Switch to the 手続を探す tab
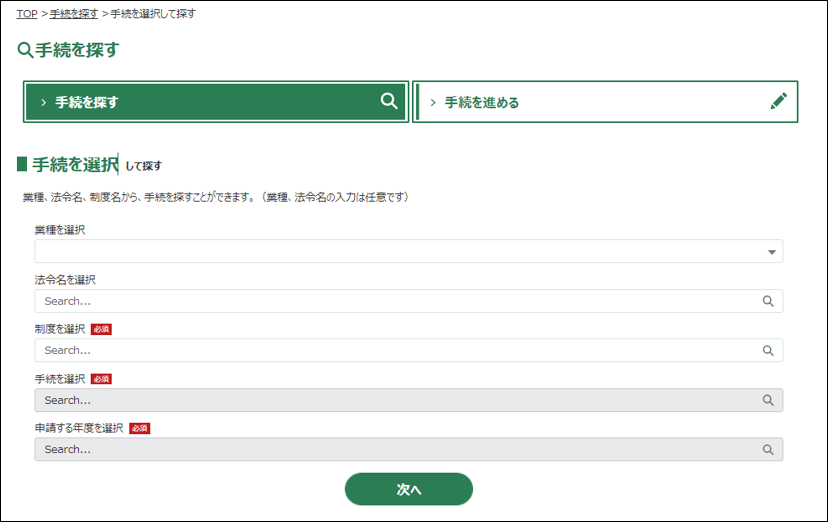The height and width of the screenshot is (522, 828). point(215,102)
